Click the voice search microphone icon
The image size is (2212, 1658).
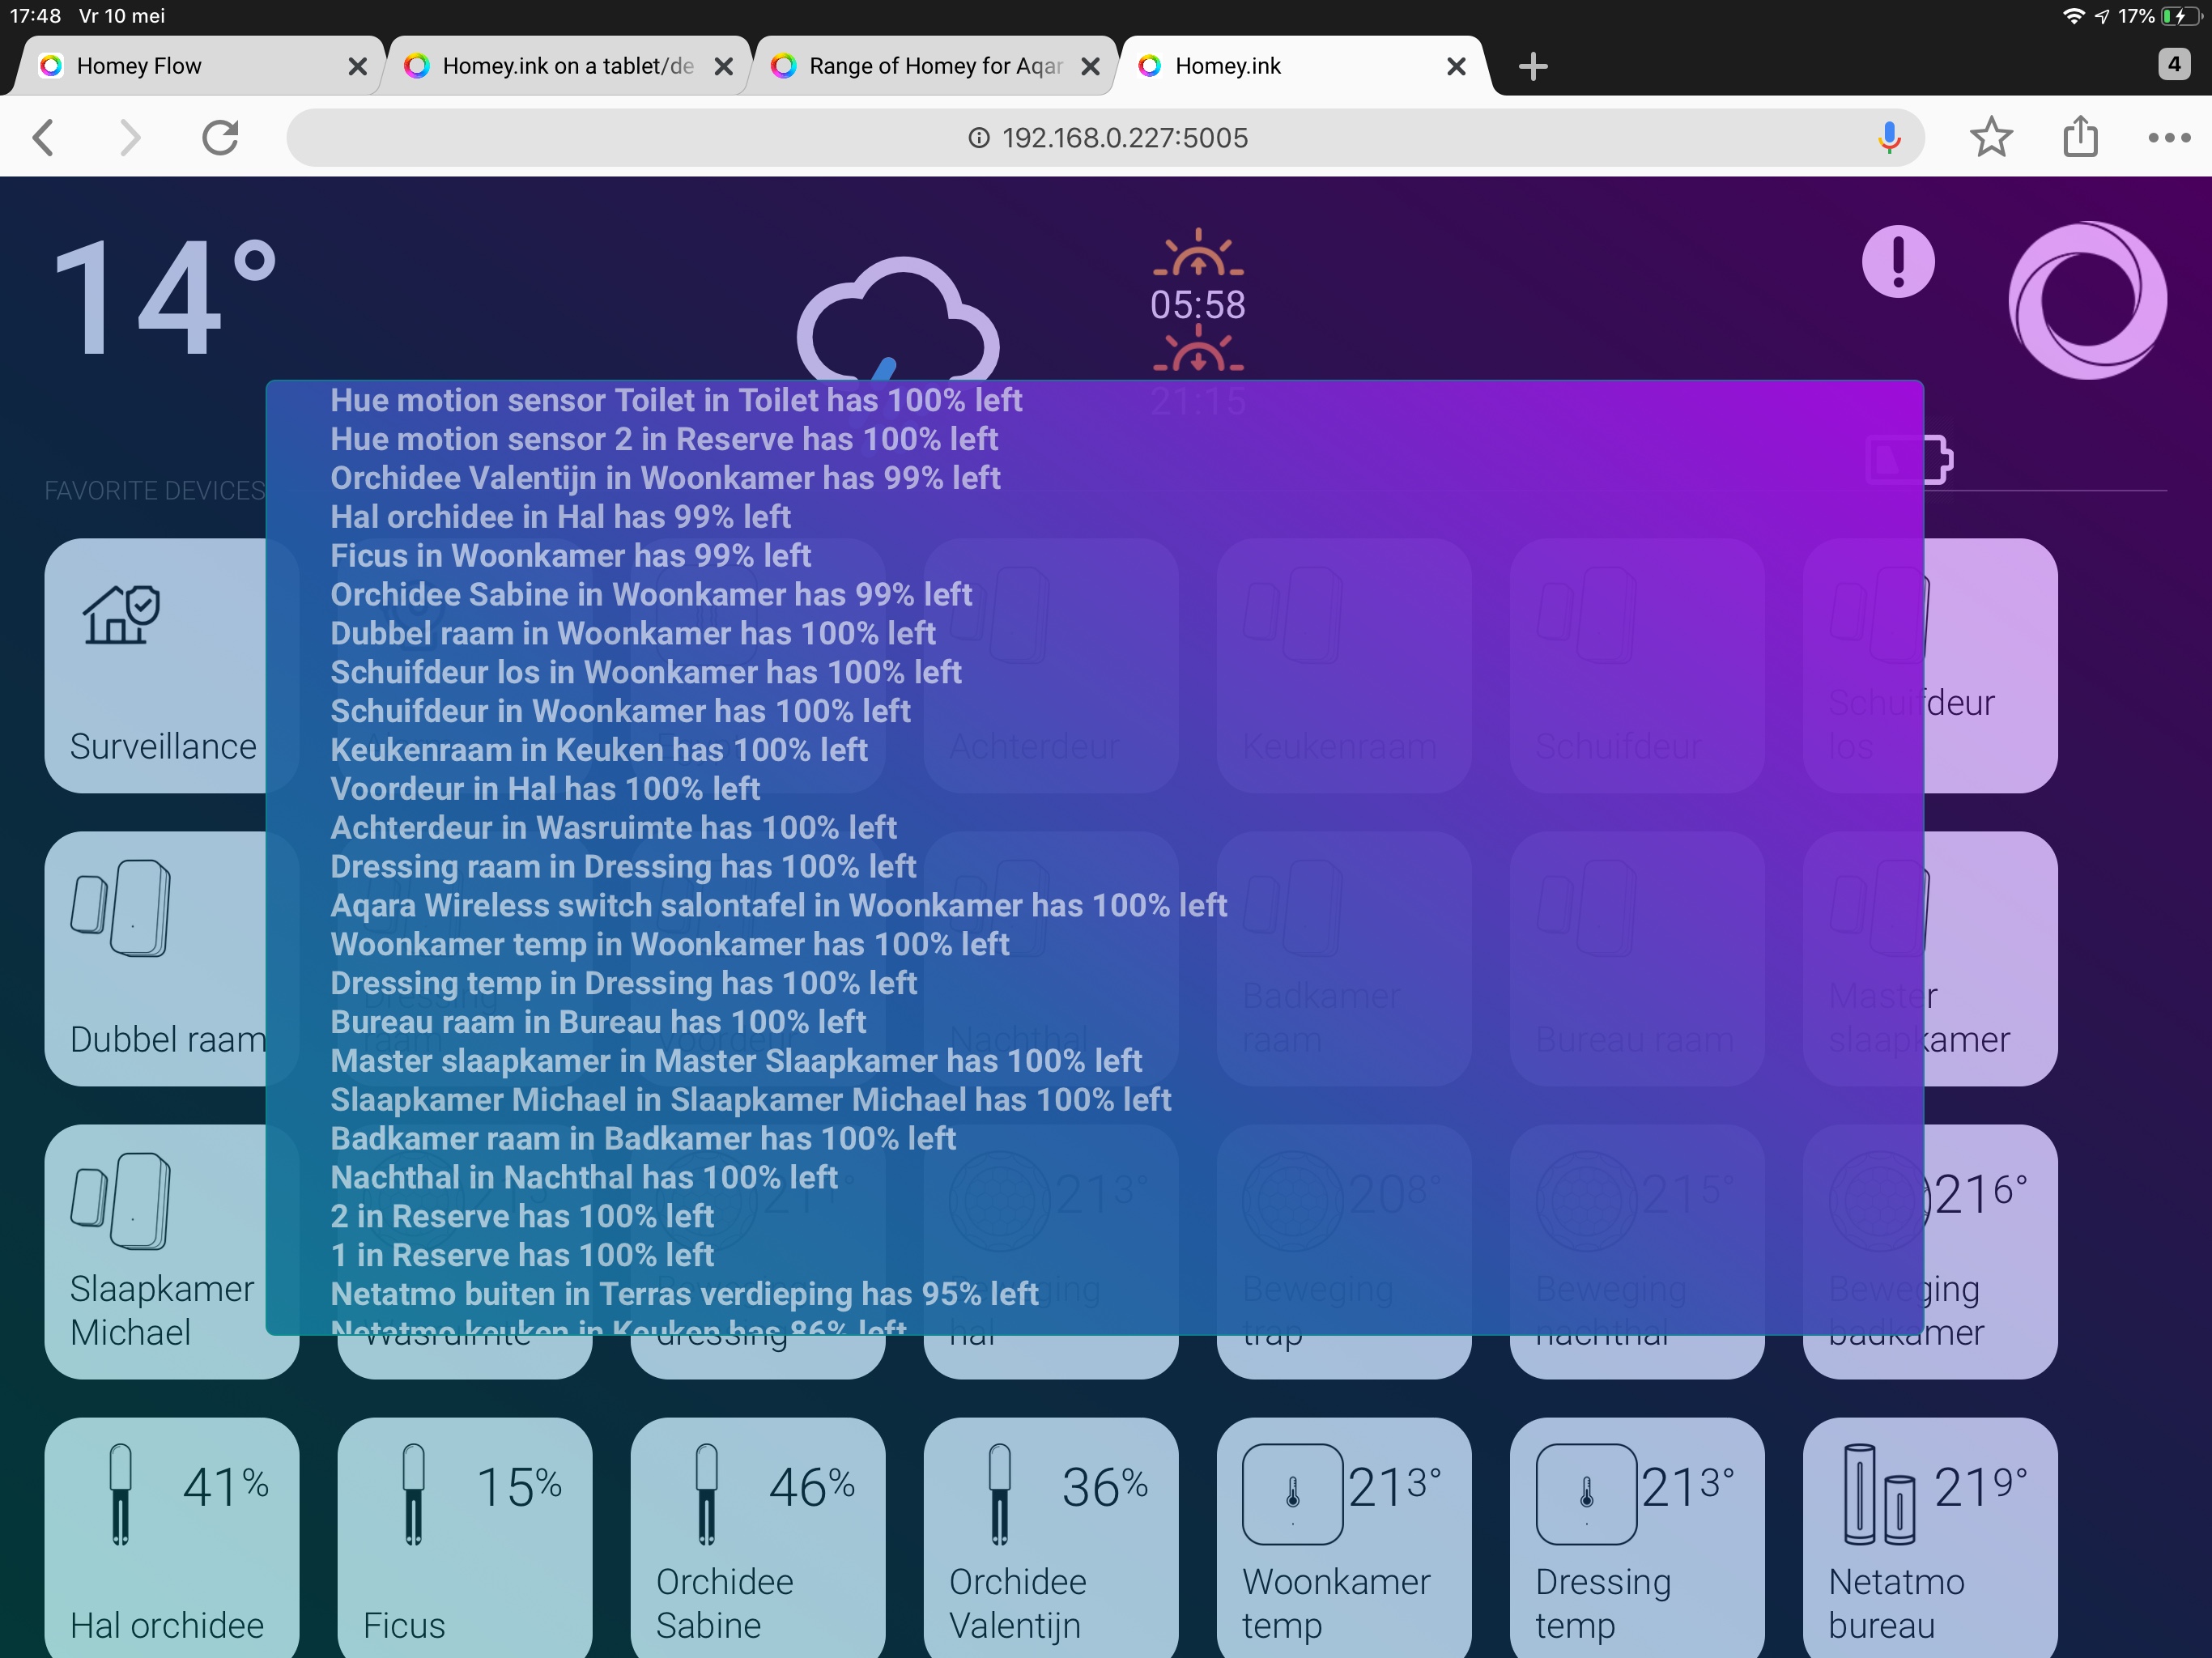click(x=1888, y=137)
